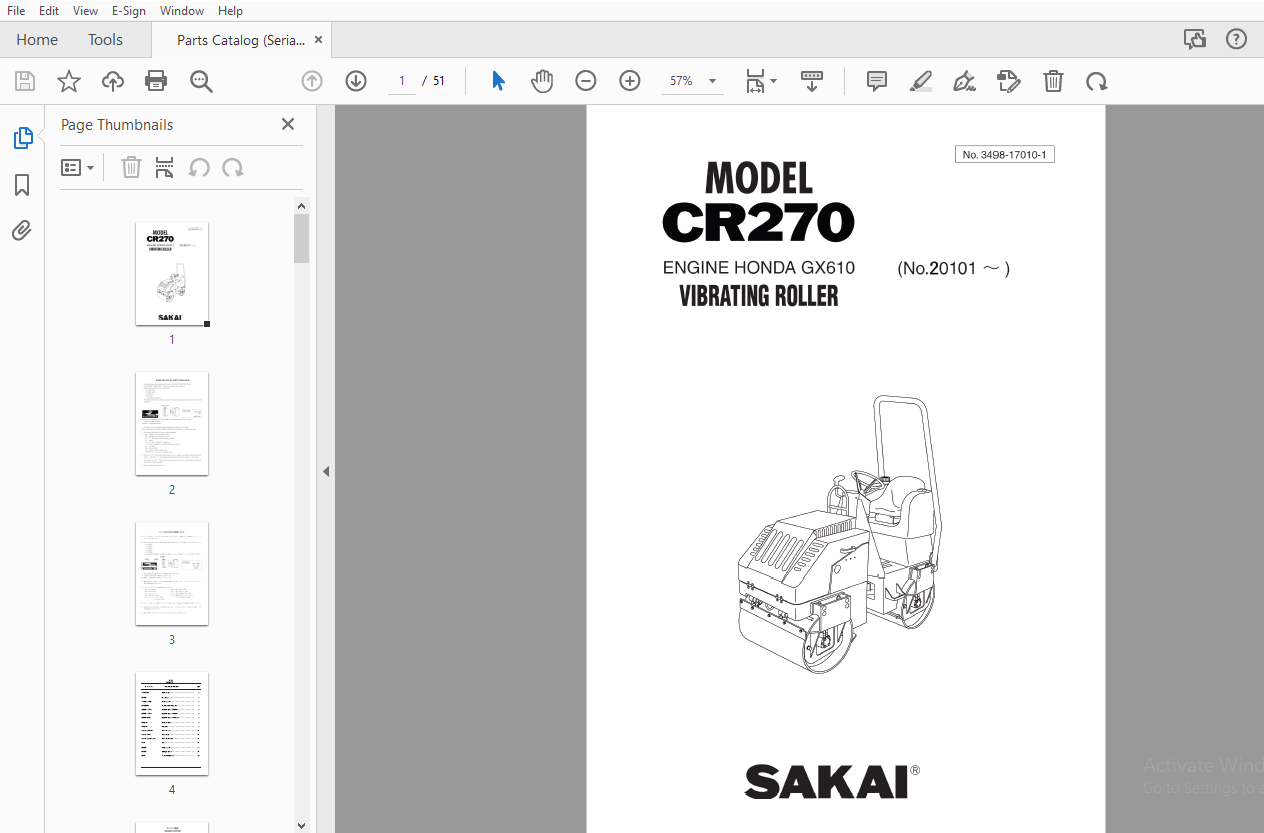This screenshot has height=833, width=1264.
Task: Activate the hand pan tool
Action: [542, 81]
